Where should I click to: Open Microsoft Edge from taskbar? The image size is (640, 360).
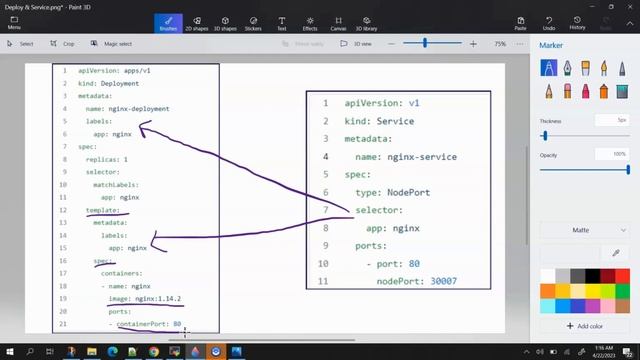click(113, 351)
